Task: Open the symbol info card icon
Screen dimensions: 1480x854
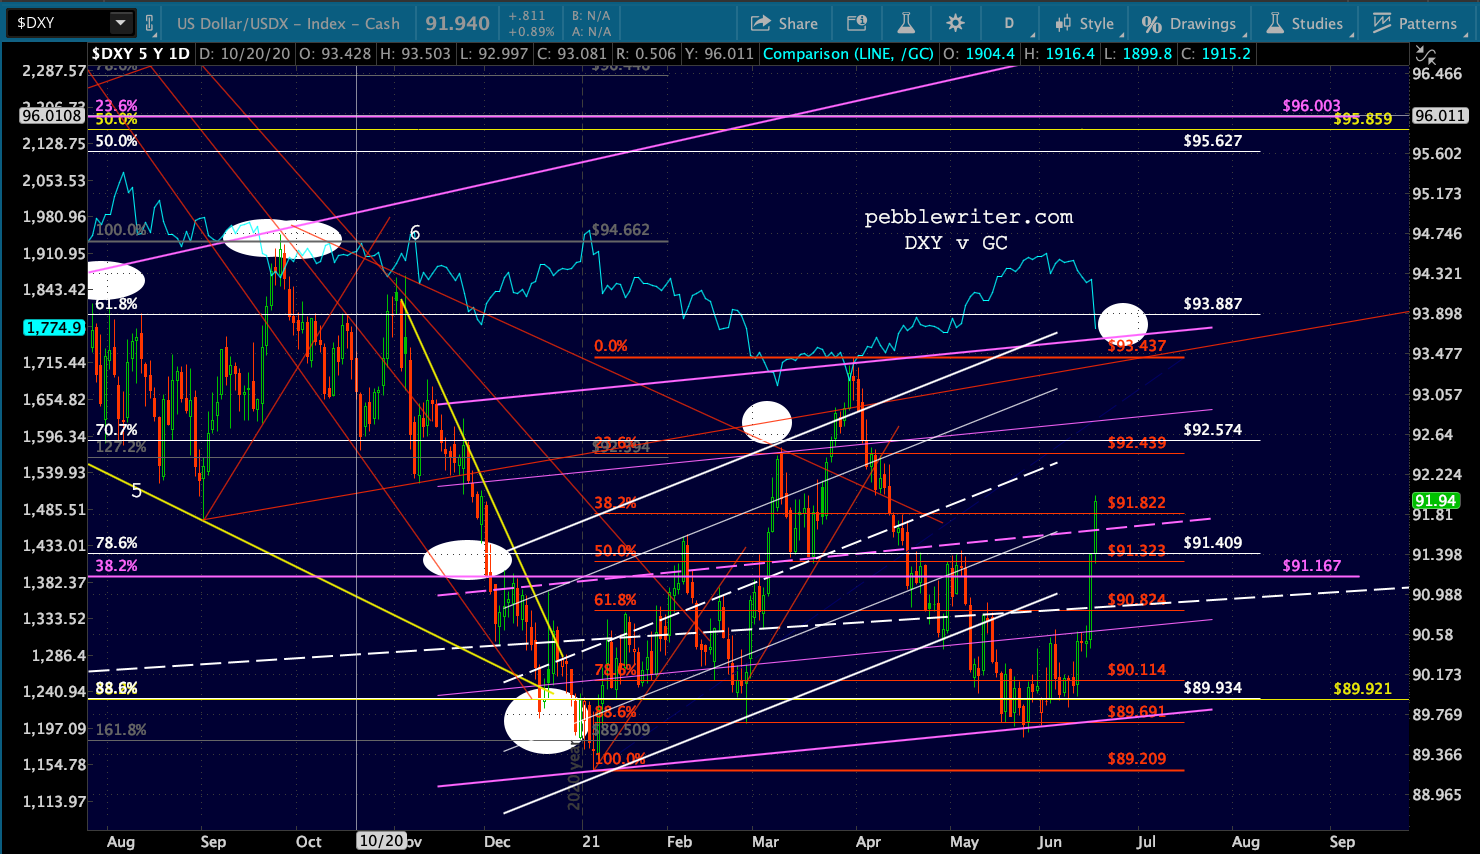Action: [857, 23]
